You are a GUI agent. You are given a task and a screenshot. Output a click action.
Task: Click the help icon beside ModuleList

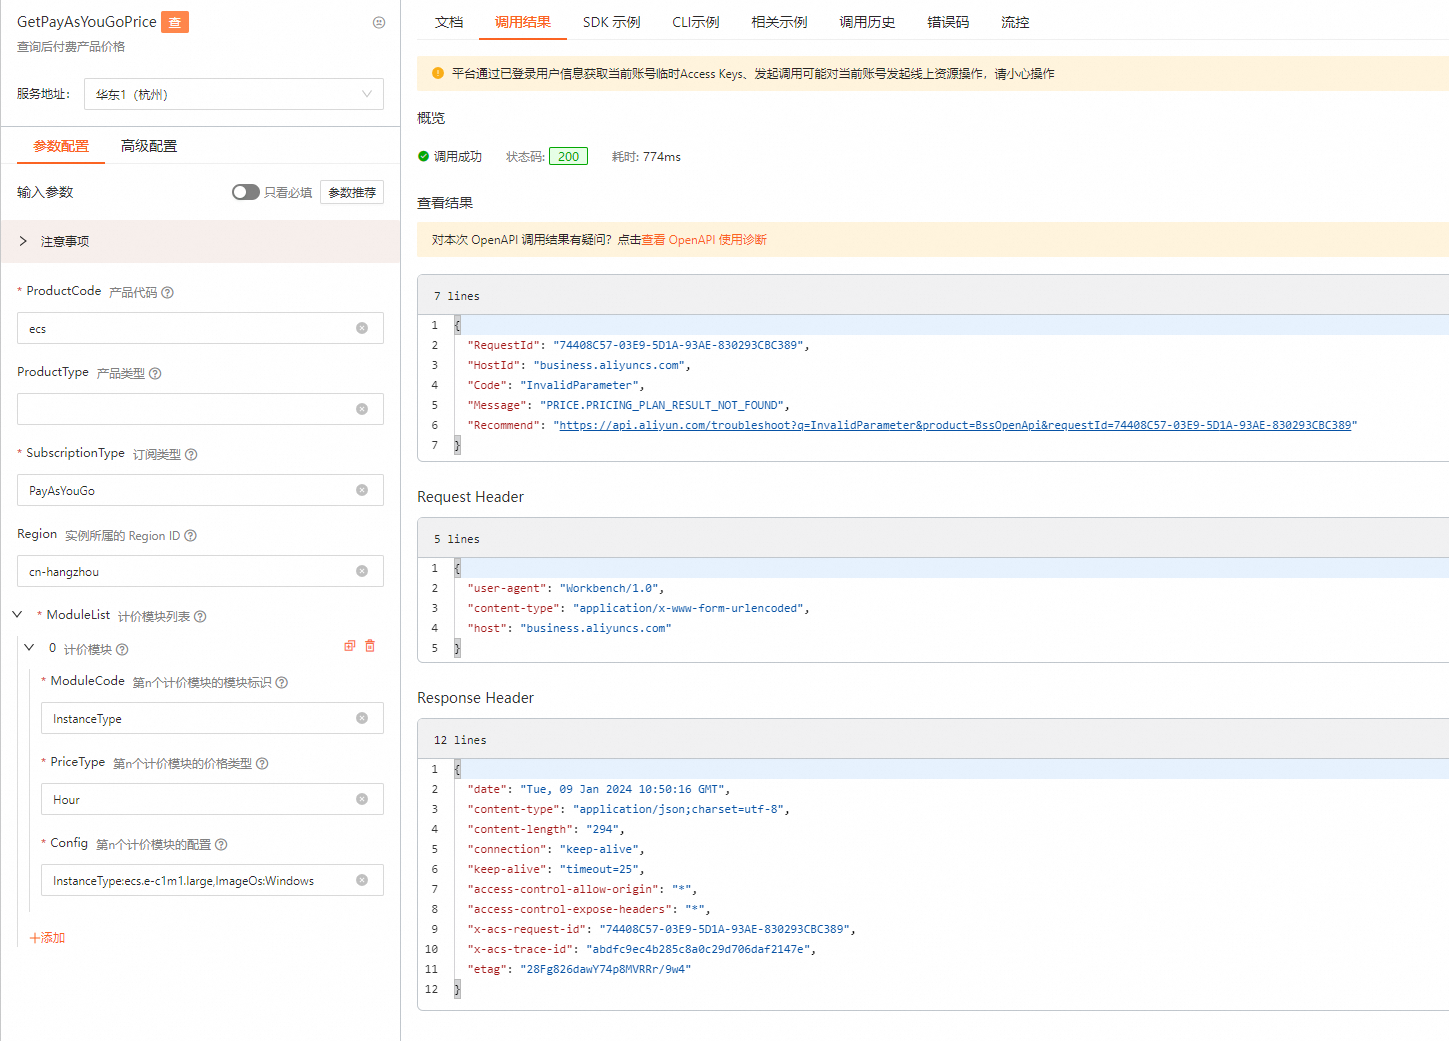(x=200, y=617)
